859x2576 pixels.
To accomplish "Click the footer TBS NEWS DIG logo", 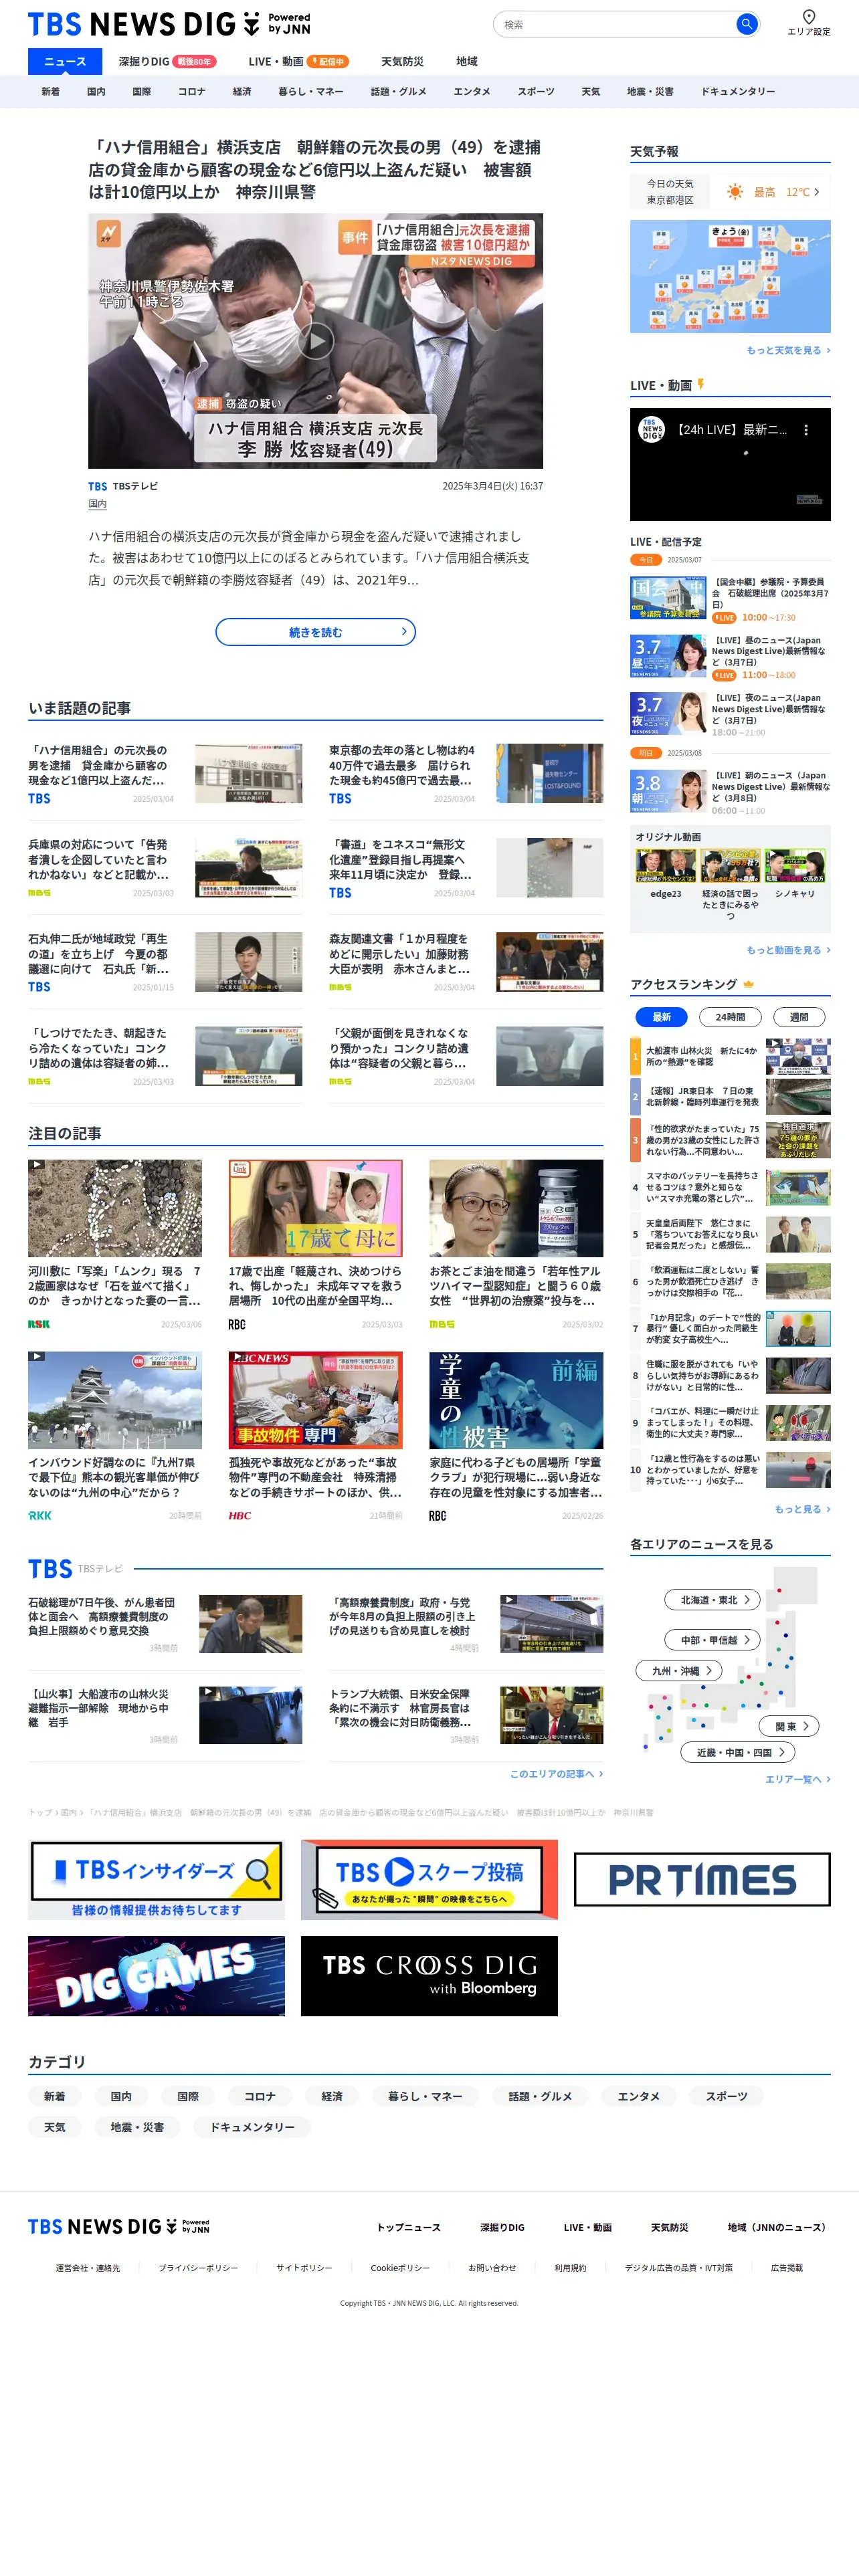I will [x=119, y=2226].
